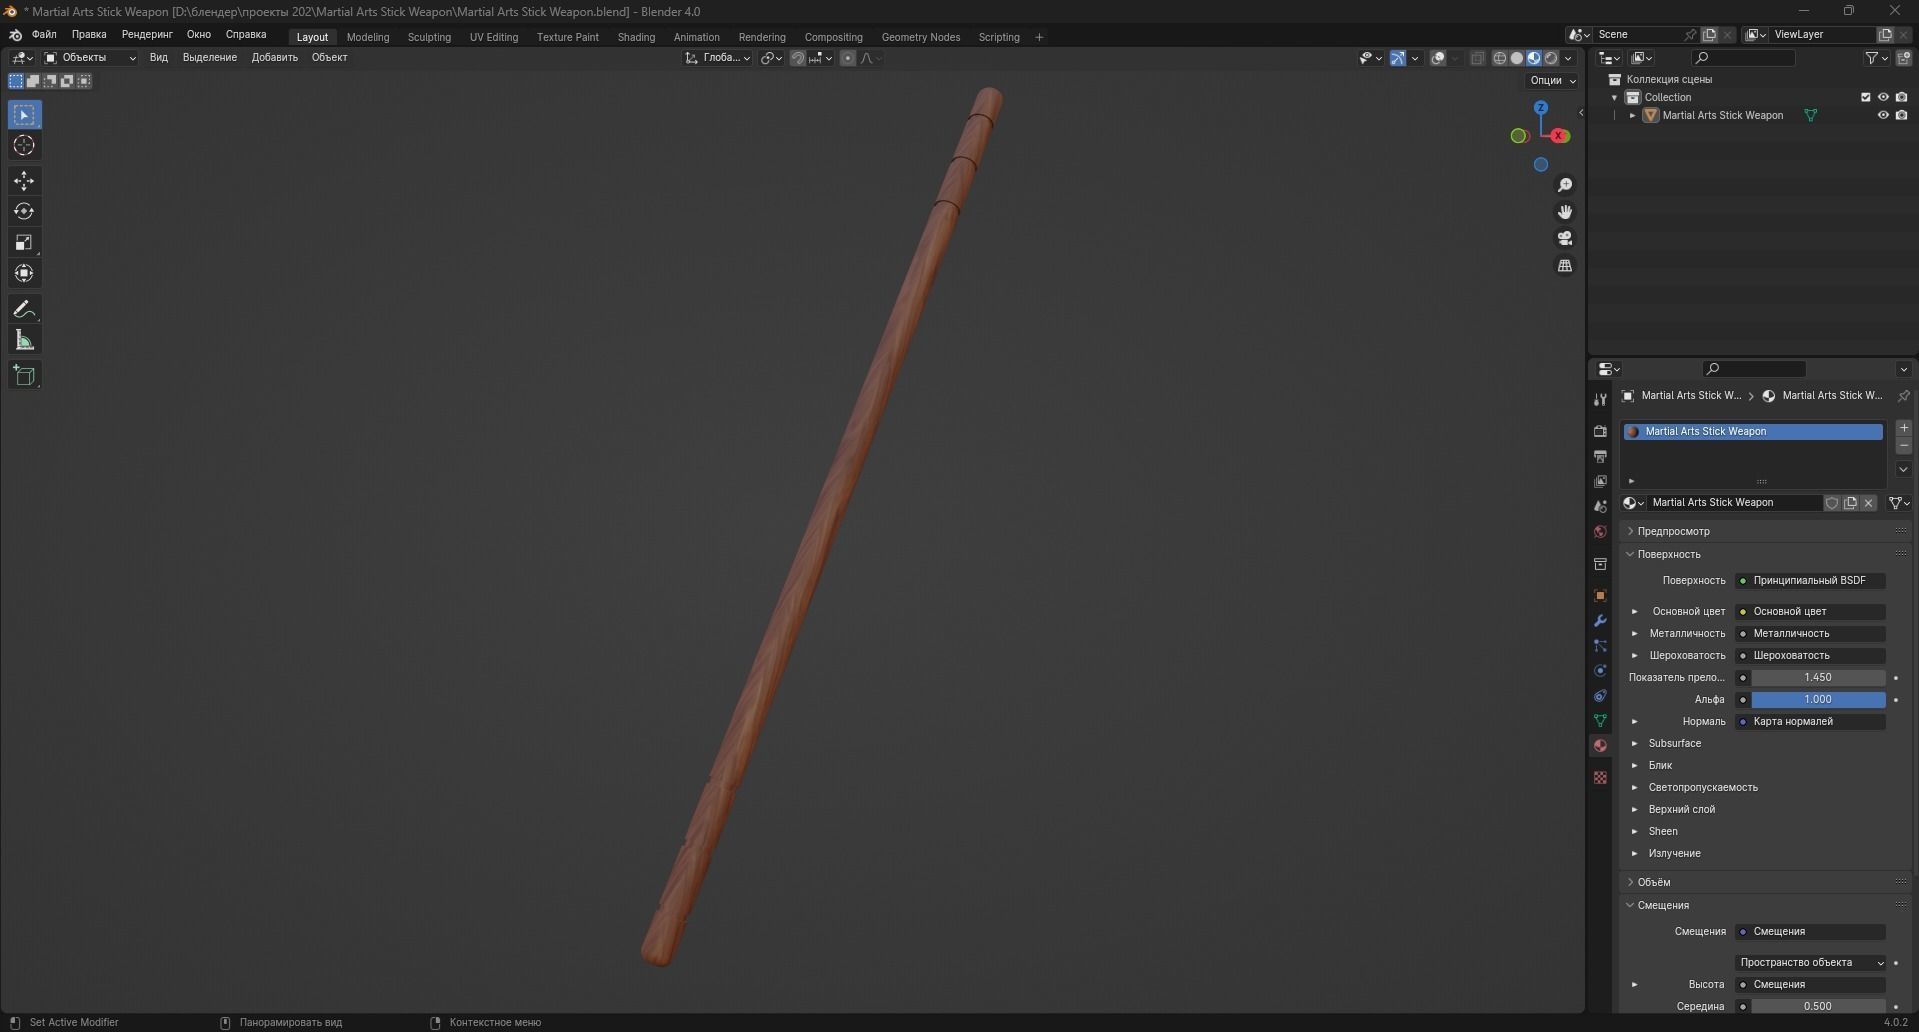
Task: Disable Collection in renders camera icon
Action: [1901, 97]
